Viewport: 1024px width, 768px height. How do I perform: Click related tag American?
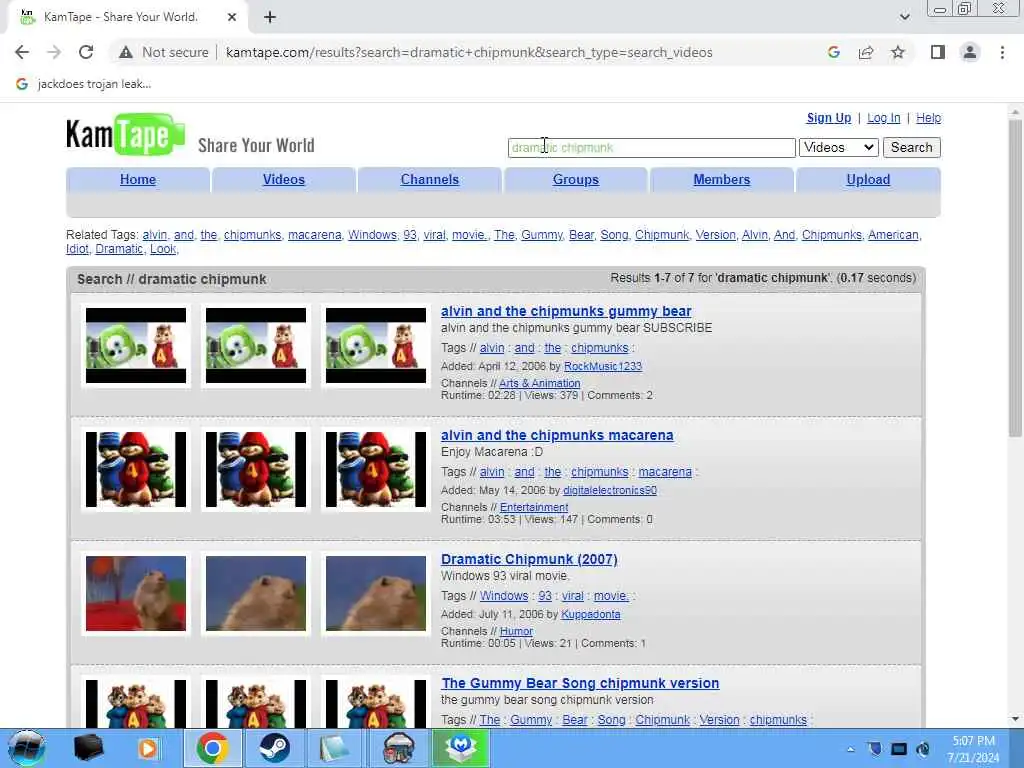tap(893, 234)
